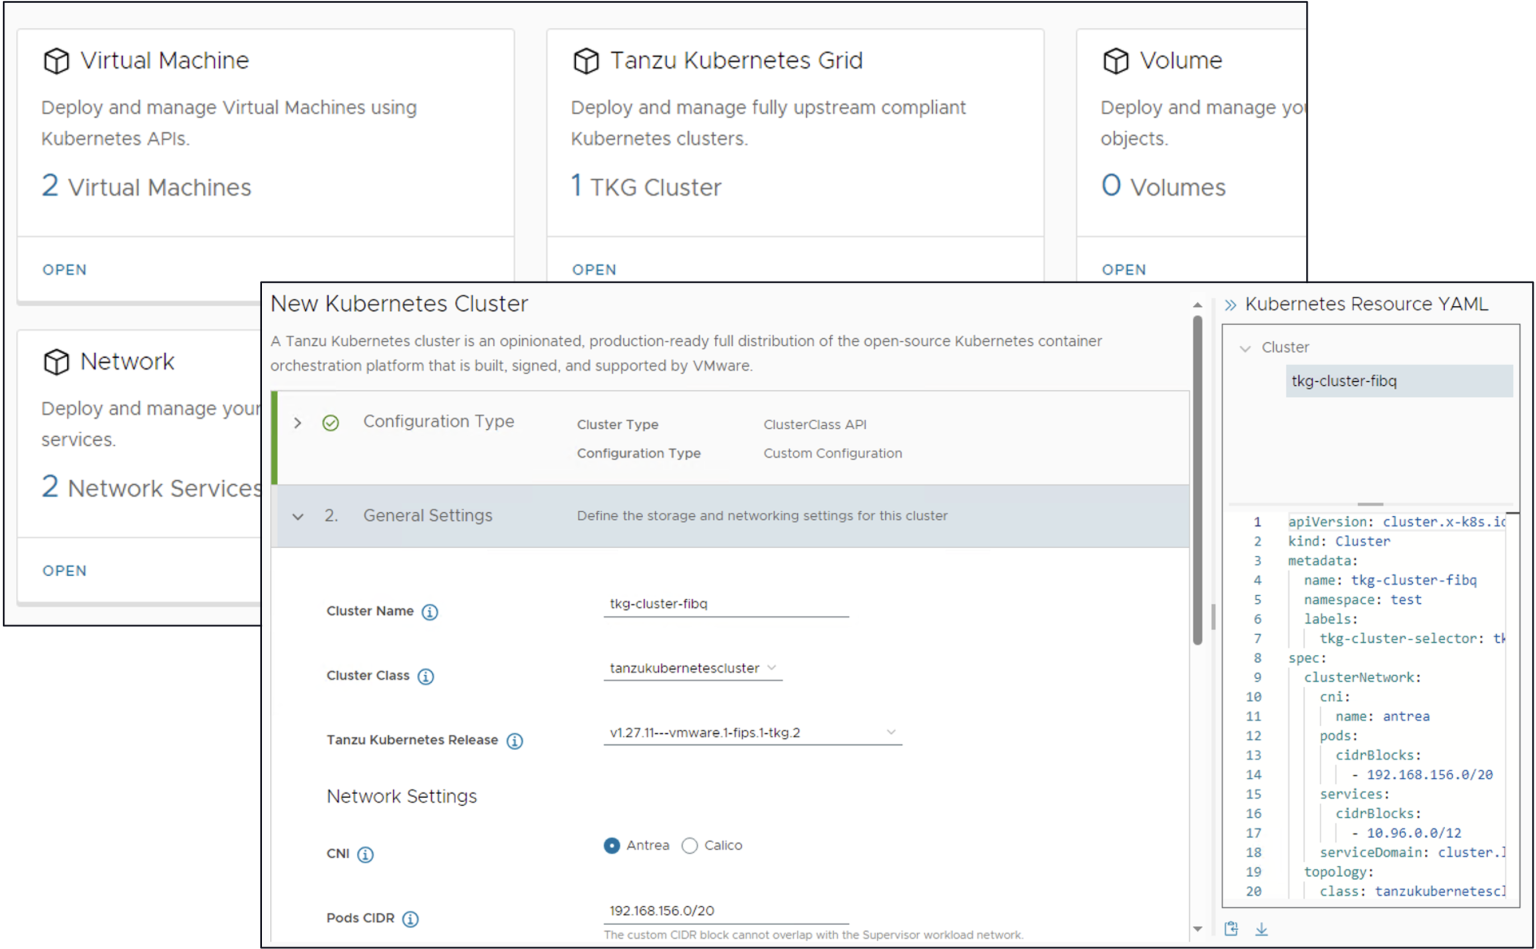Click the Network cube icon

click(56, 361)
